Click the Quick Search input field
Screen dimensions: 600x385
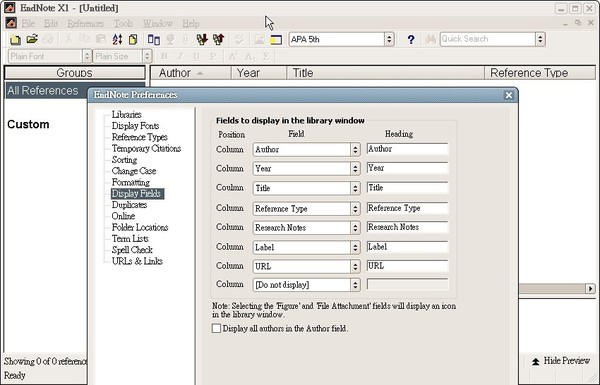[488, 39]
